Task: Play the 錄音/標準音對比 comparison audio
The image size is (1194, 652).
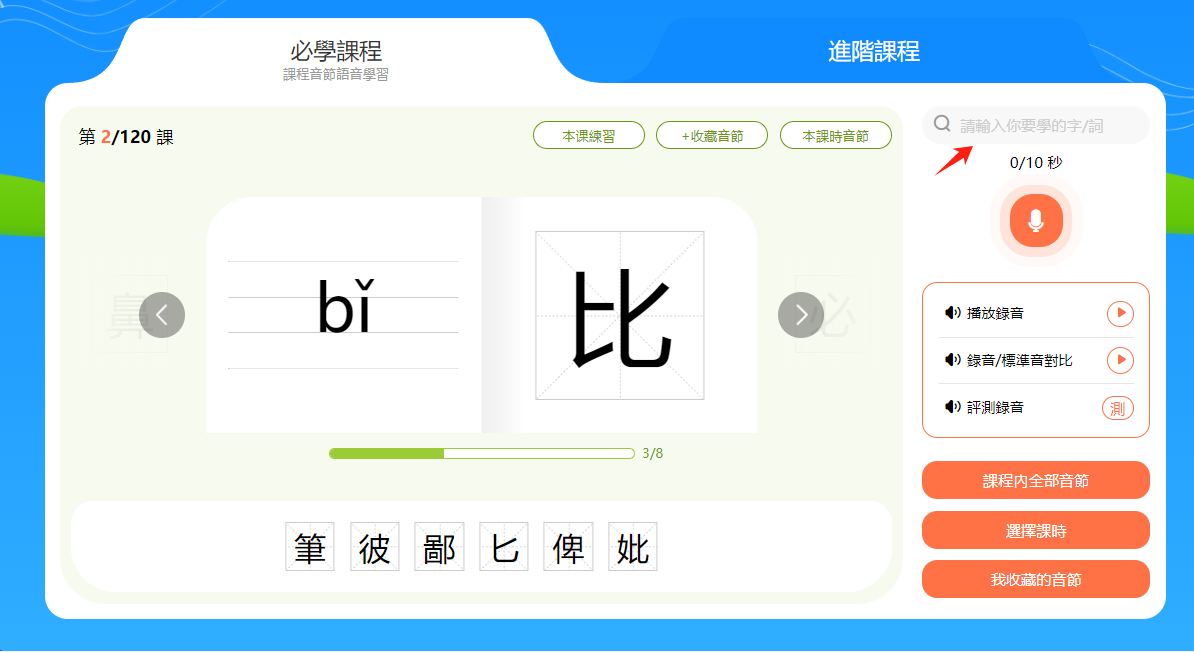Action: tap(1120, 360)
